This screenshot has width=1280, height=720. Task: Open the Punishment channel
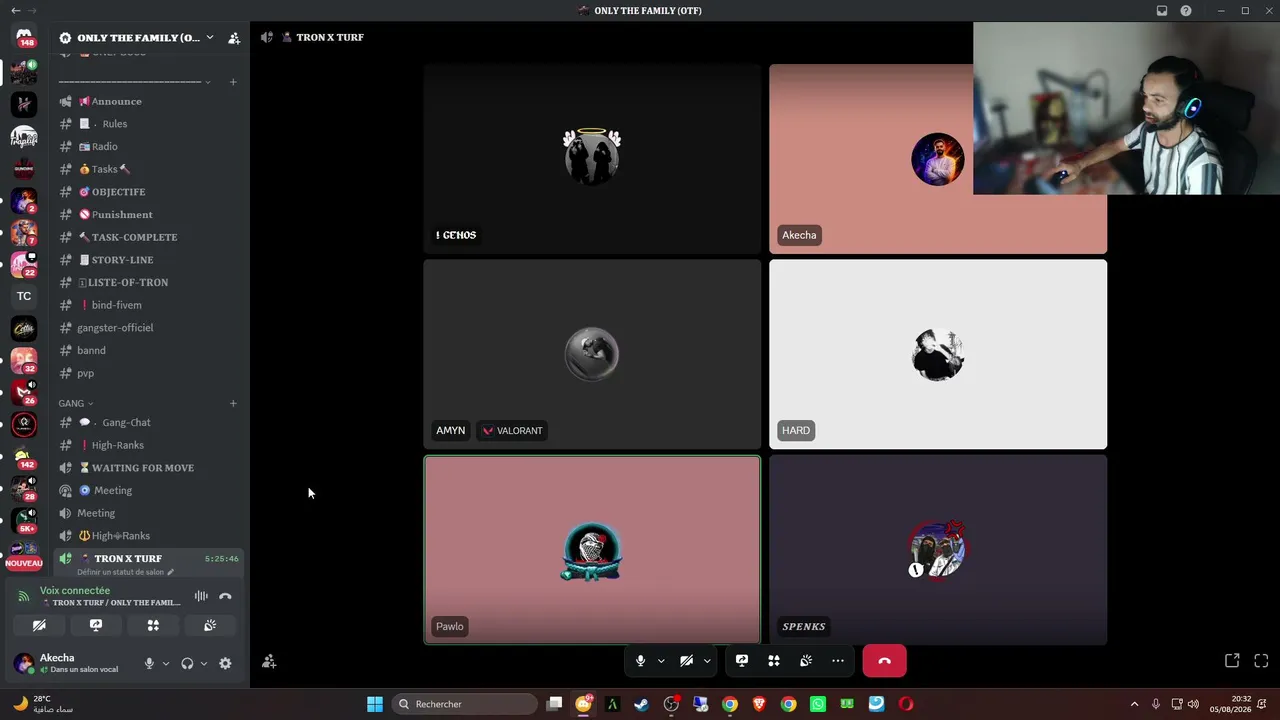(x=148, y=214)
